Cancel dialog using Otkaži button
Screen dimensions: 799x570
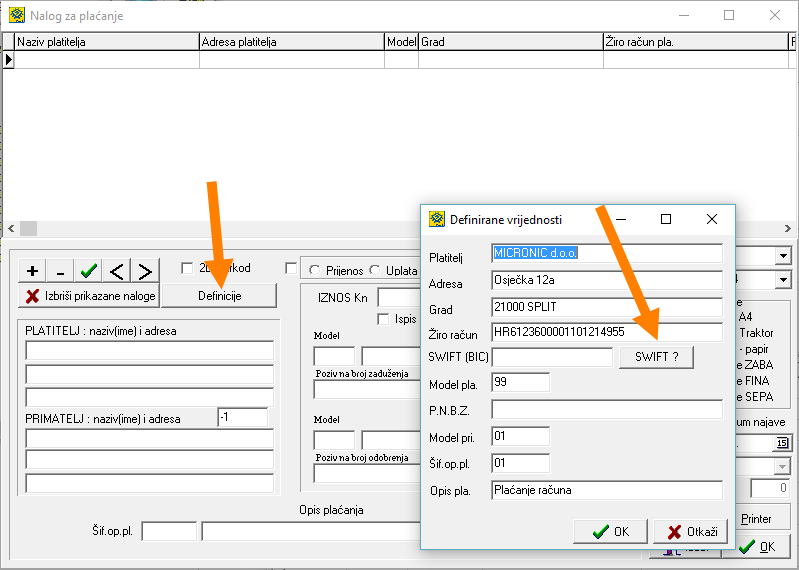click(x=690, y=532)
